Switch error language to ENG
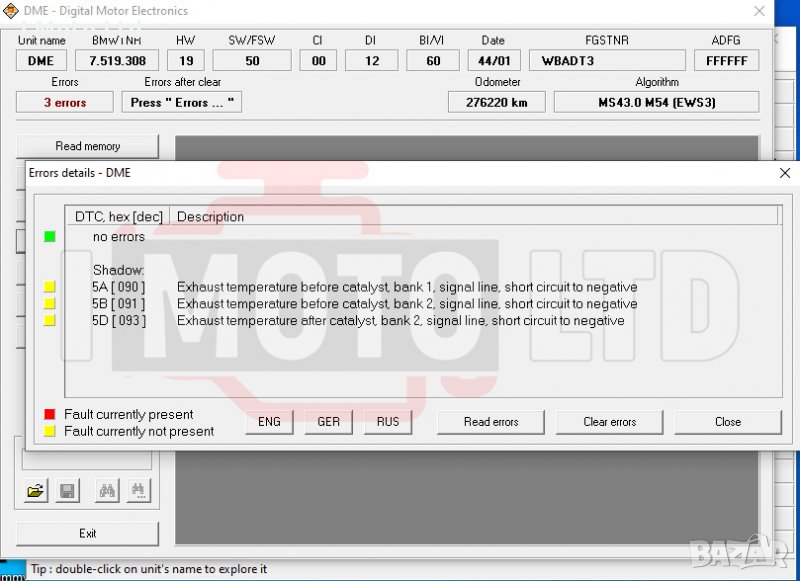 click(x=269, y=422)
